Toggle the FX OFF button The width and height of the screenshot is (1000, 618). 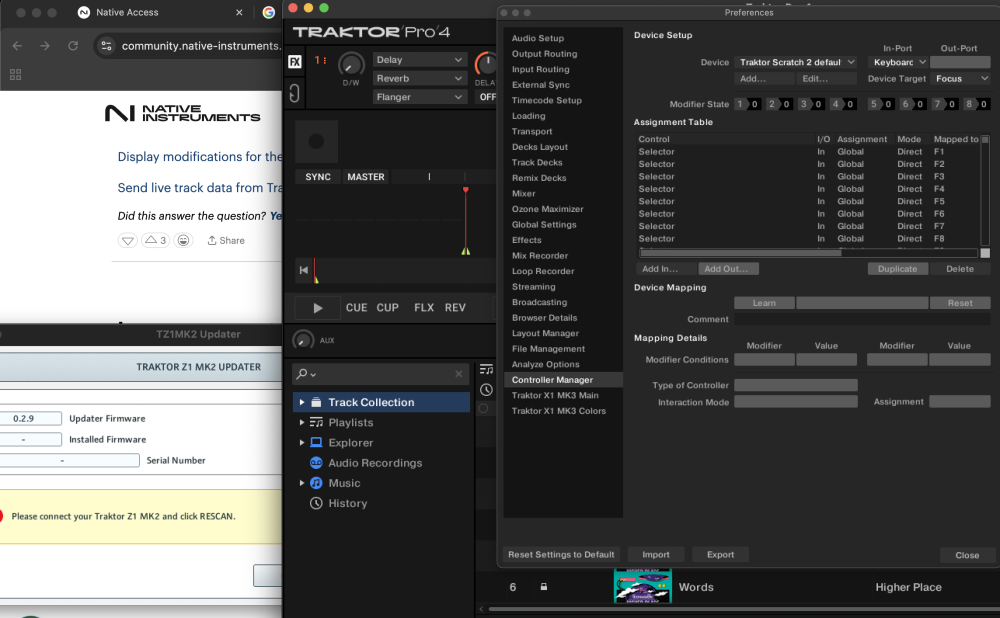pyautogui.click(x=487, y=97)
